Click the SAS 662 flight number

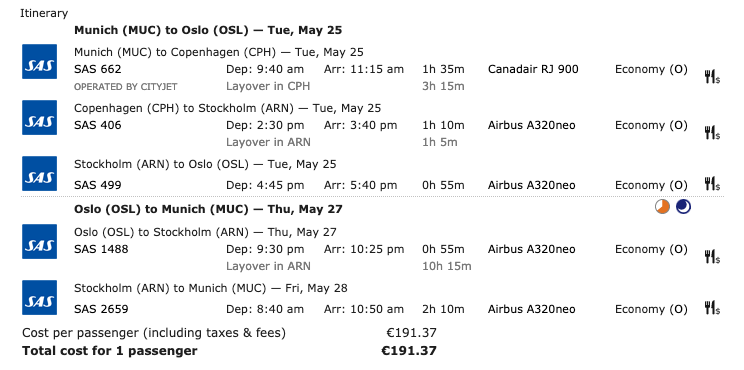[98, 69]
